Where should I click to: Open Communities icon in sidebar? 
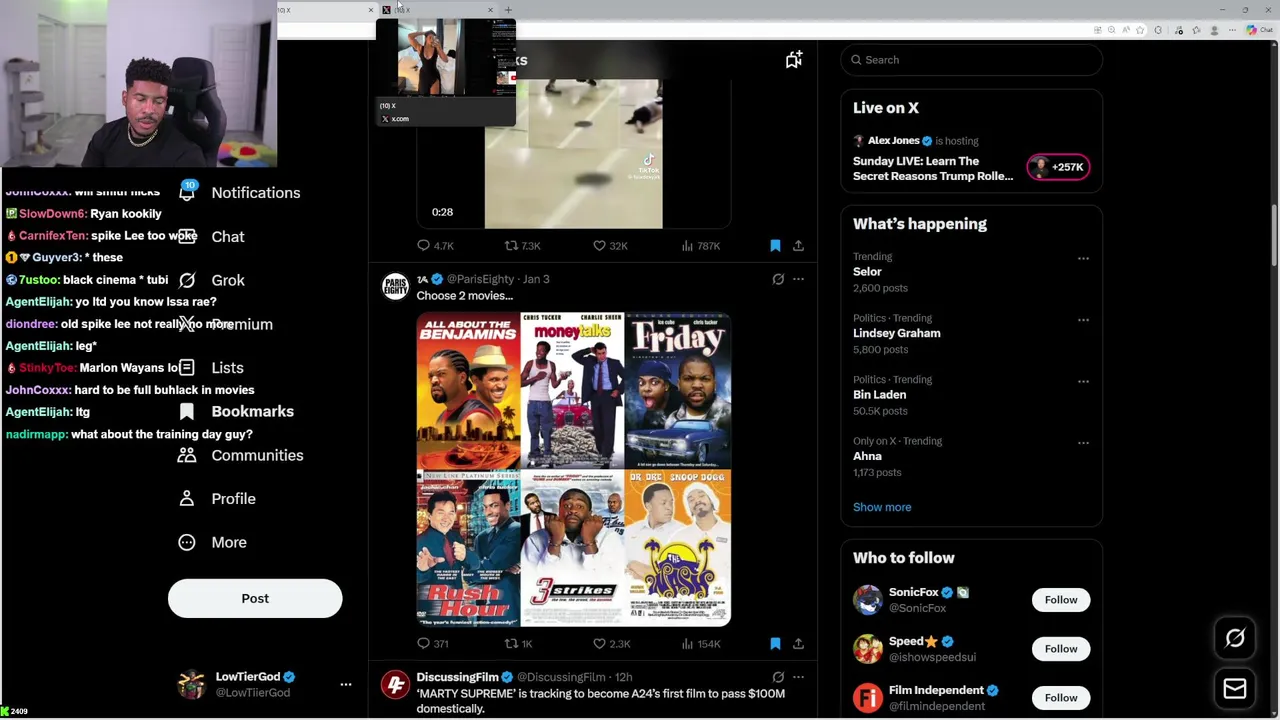[x=187, y=455]
